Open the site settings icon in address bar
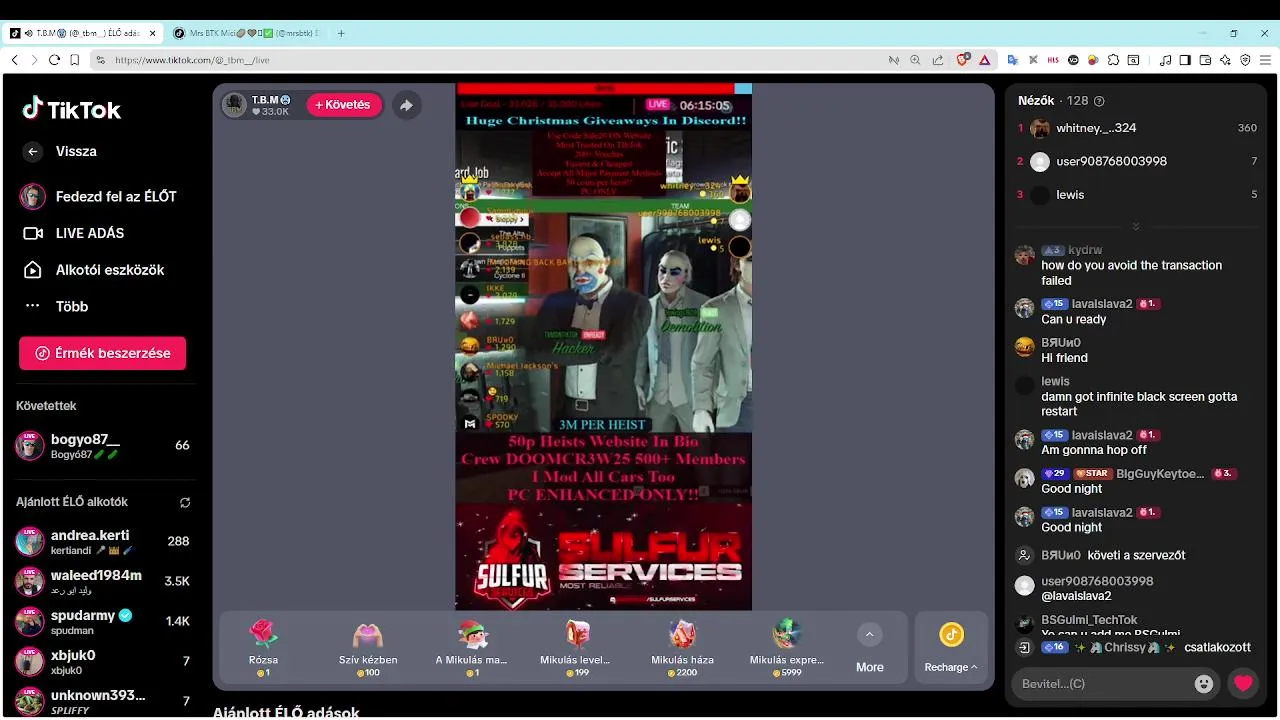 [x=100, y=60]
